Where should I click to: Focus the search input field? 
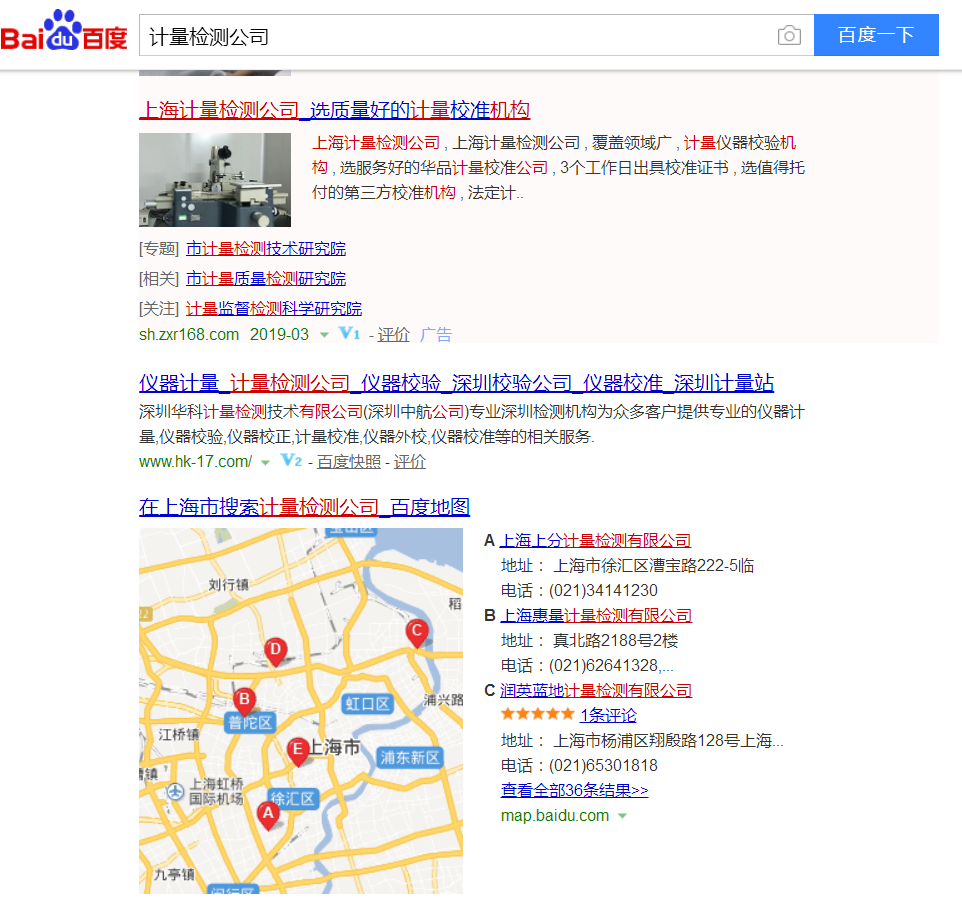pyautogui.click(x=457, y=36)
